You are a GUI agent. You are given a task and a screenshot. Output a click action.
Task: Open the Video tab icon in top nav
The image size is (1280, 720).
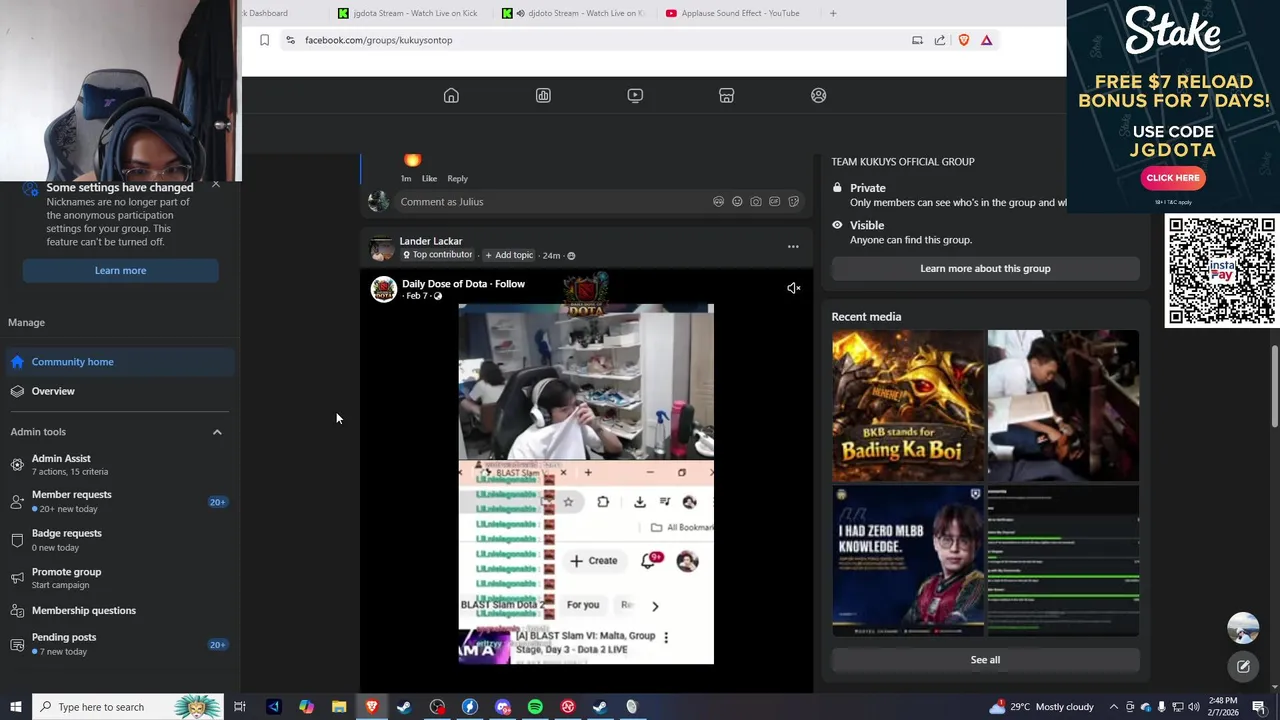(x=635, y=95)
